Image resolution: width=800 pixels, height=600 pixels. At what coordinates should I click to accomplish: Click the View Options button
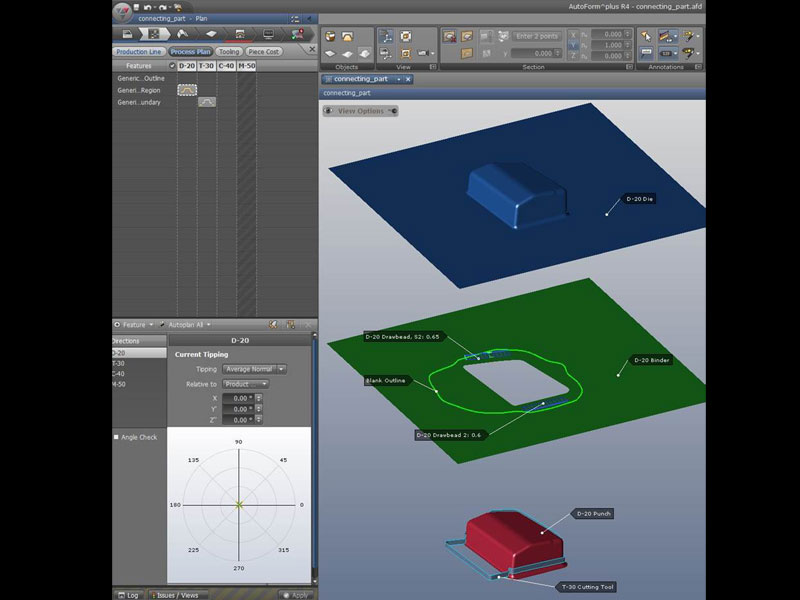361,111
